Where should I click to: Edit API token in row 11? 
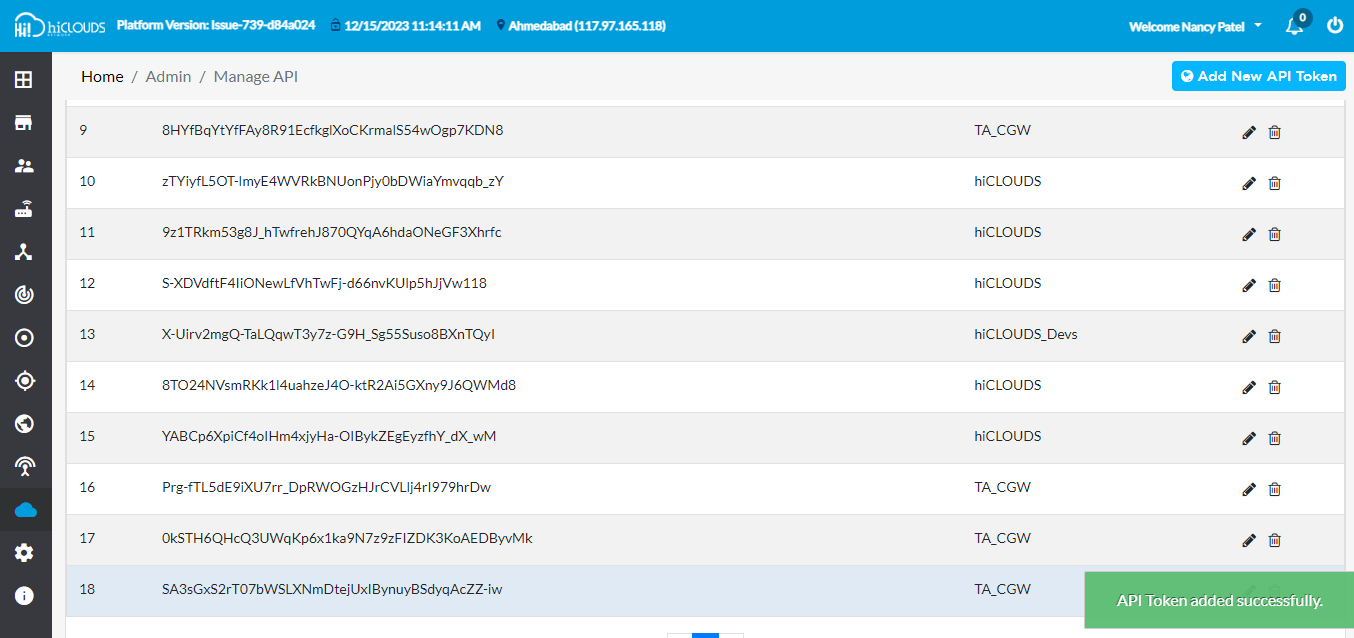[x=1248, y=234]
